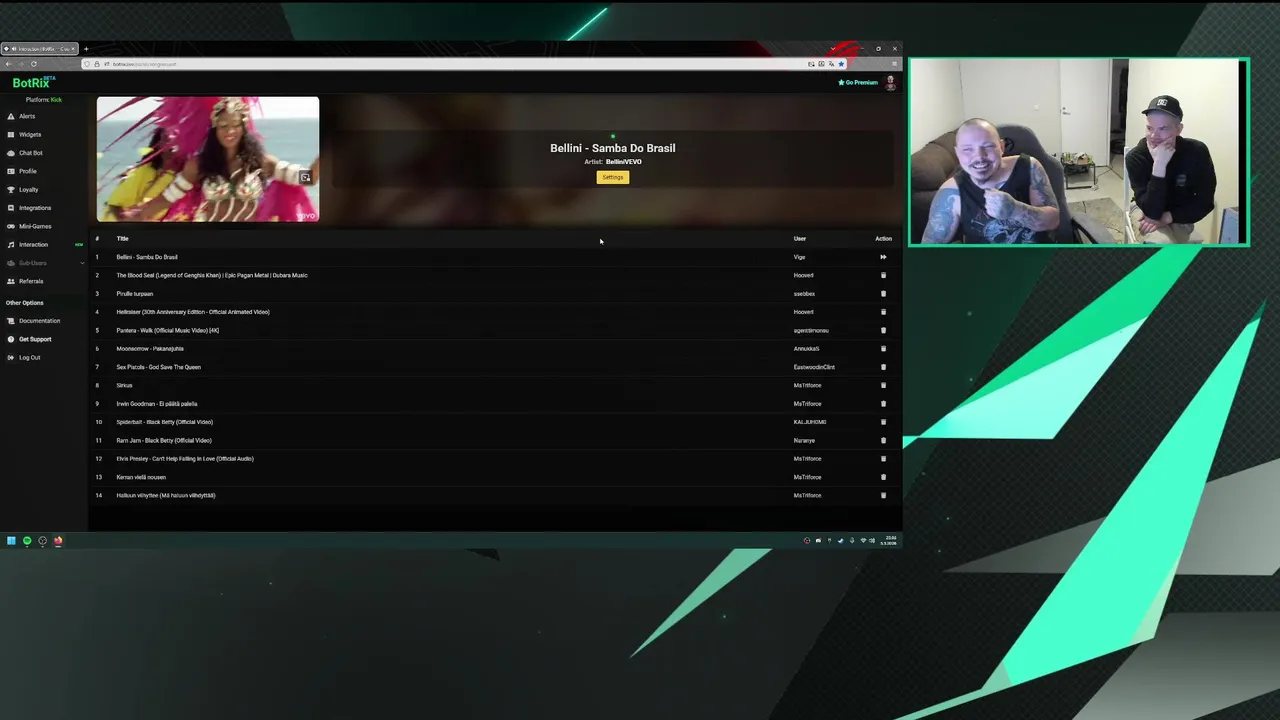Delete the Irwin Goodman song request
Viewport: 1280px width, 720px height.
883,404
